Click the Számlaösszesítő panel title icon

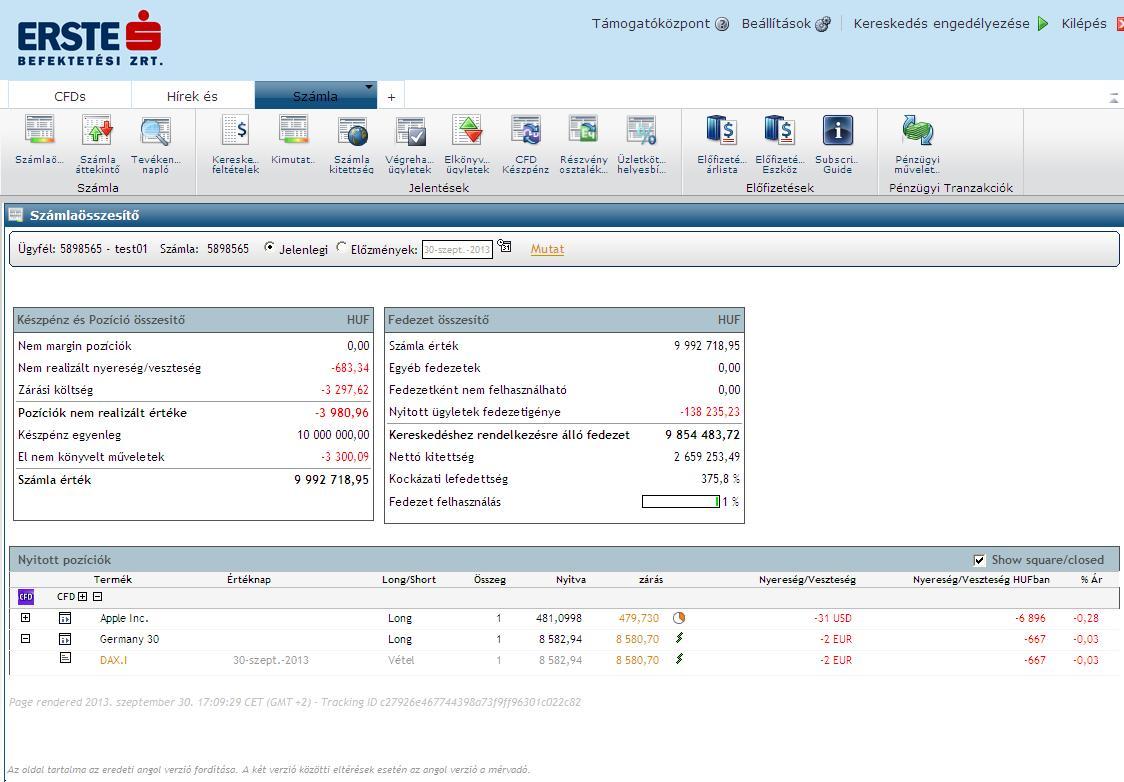click(x=16, y=214)
